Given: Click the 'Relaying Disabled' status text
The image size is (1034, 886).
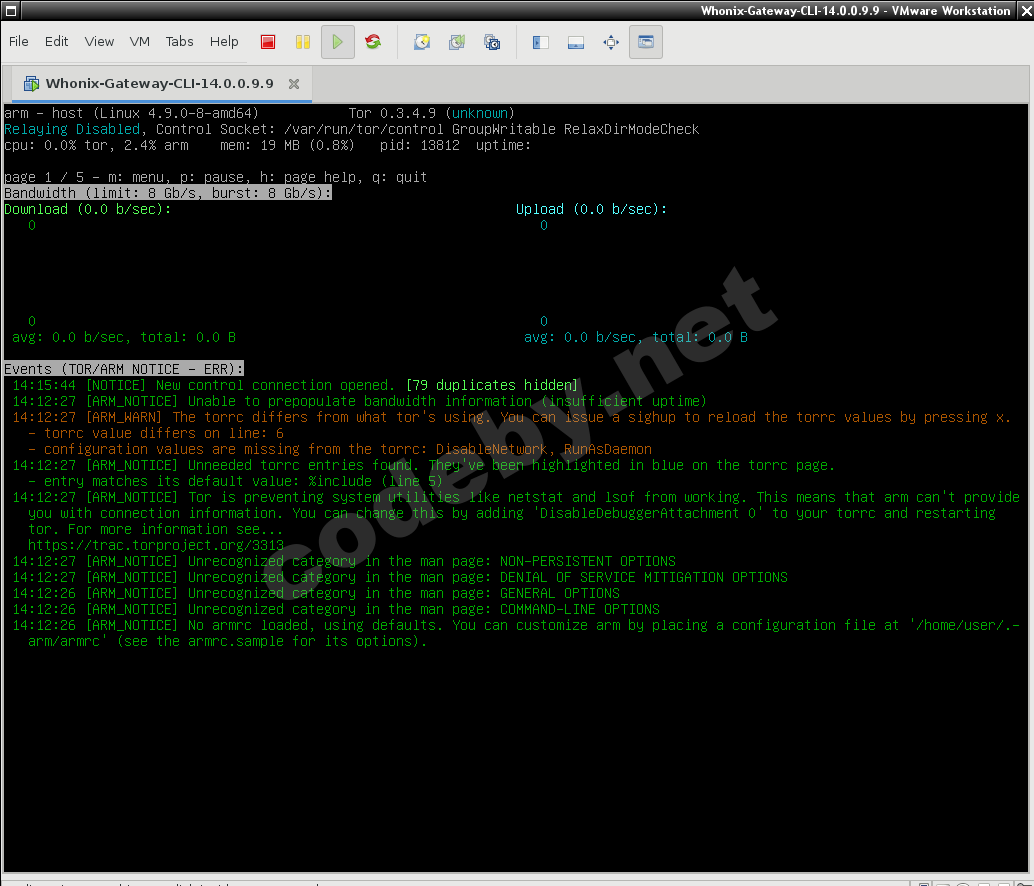Looking at the screenshot, I should pos(72,129).
